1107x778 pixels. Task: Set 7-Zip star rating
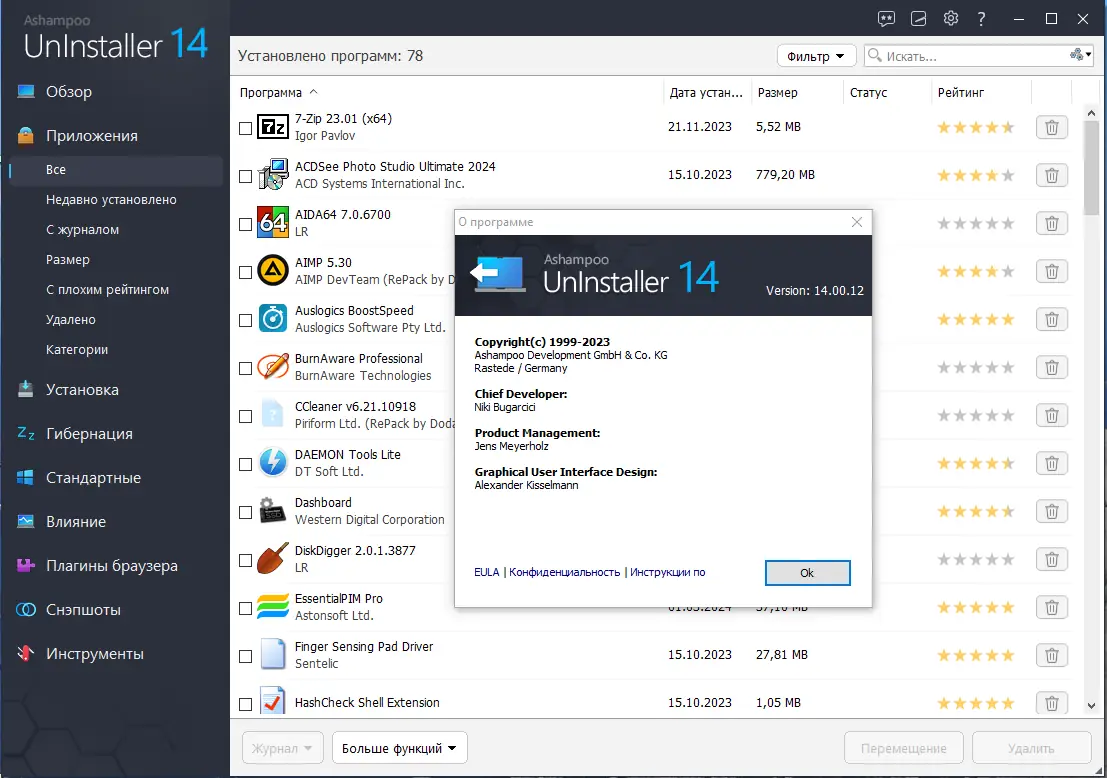tap(976, 127)
